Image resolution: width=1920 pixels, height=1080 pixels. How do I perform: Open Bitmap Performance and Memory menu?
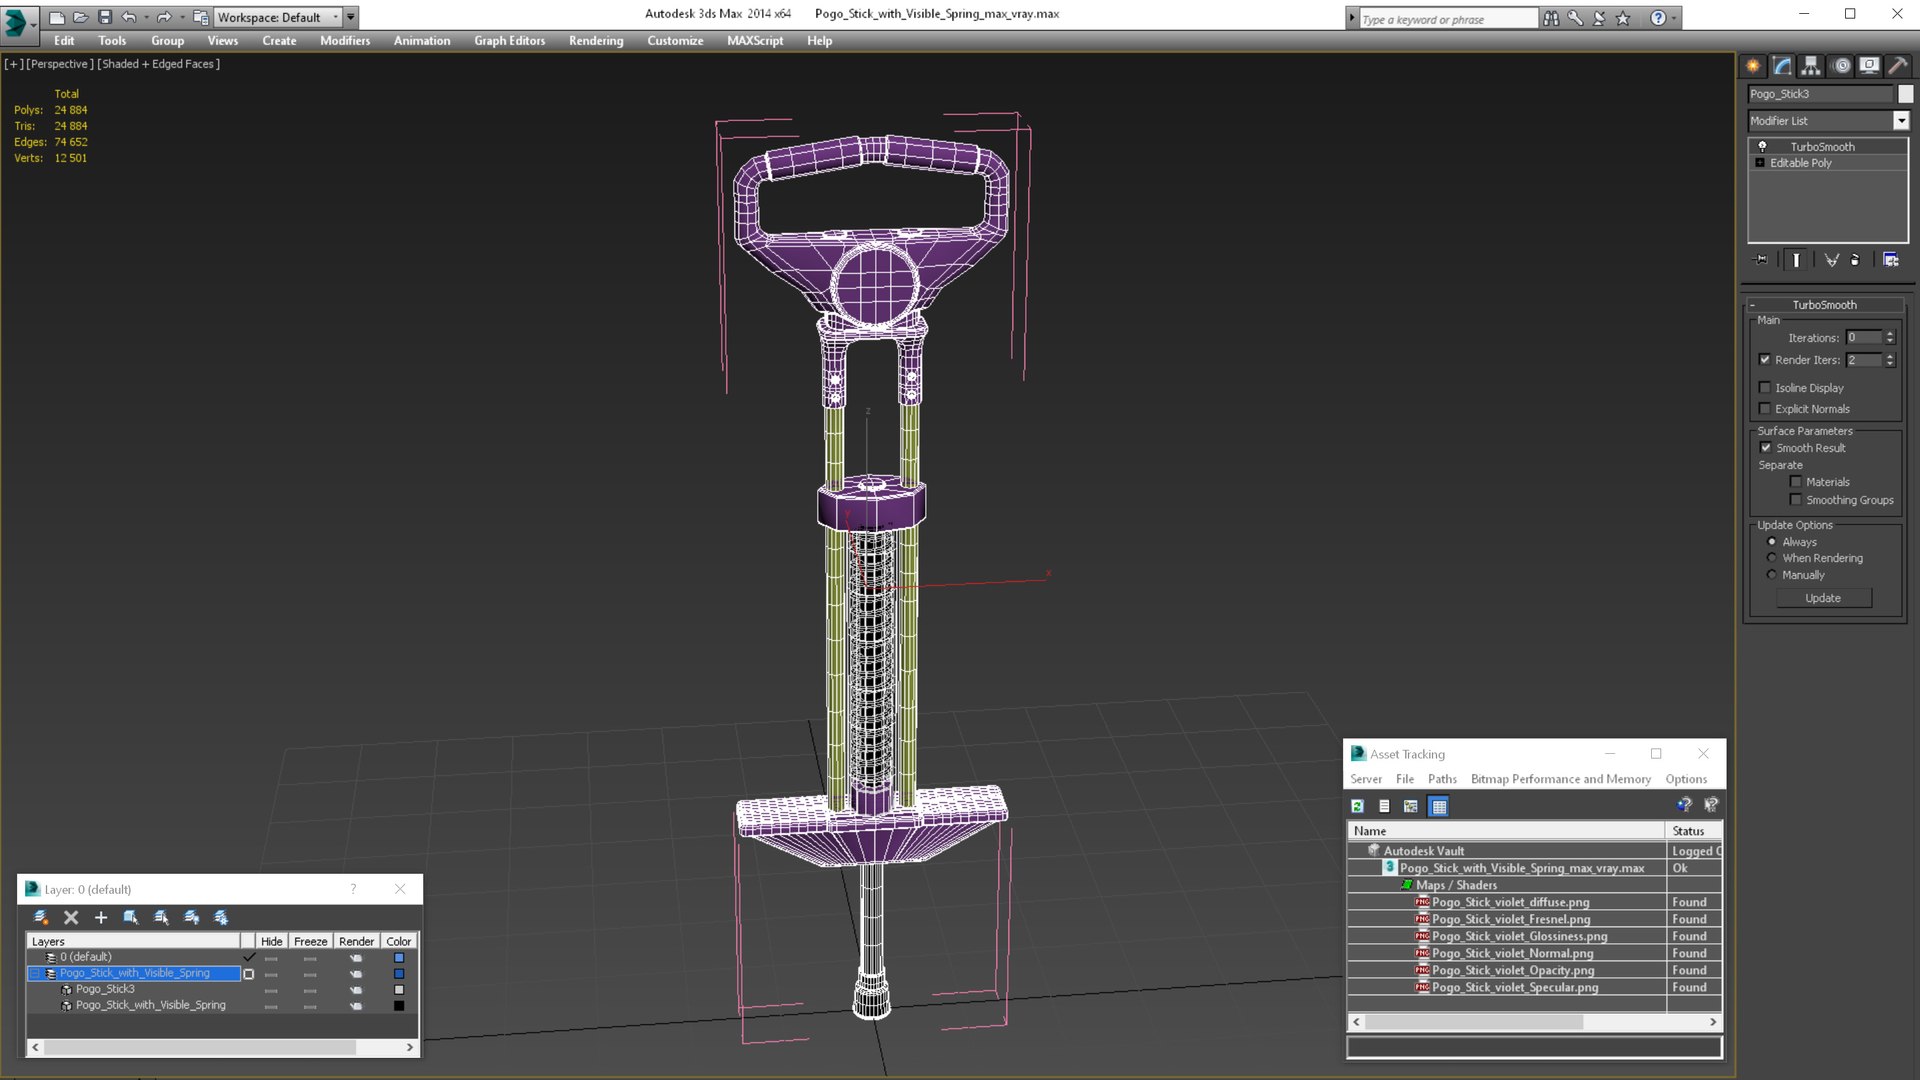pyautogui.click(x=1560, y=779)
